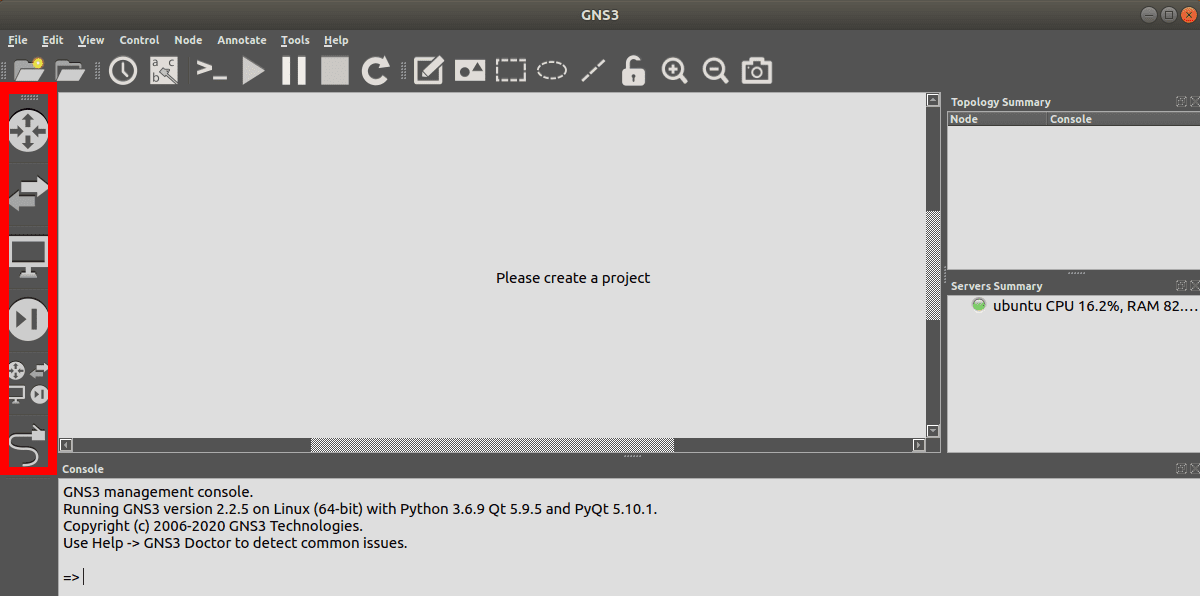The image size is (1200, 596).
Task: Click the Zoom in magnifier icon
Action: (675, 70)
